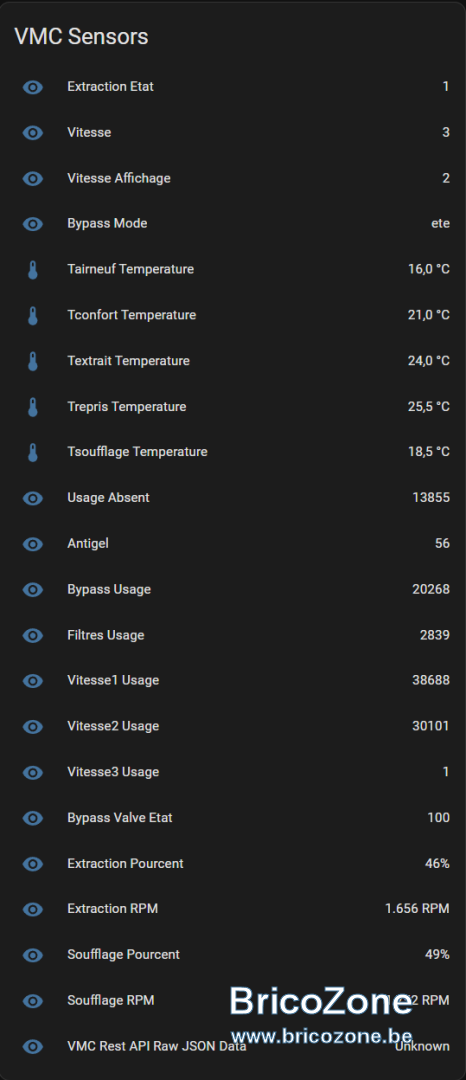Screen dimensions: 466x1080
Task: Click the eye icon beside Extraction Etat
Action: [32, 87]
